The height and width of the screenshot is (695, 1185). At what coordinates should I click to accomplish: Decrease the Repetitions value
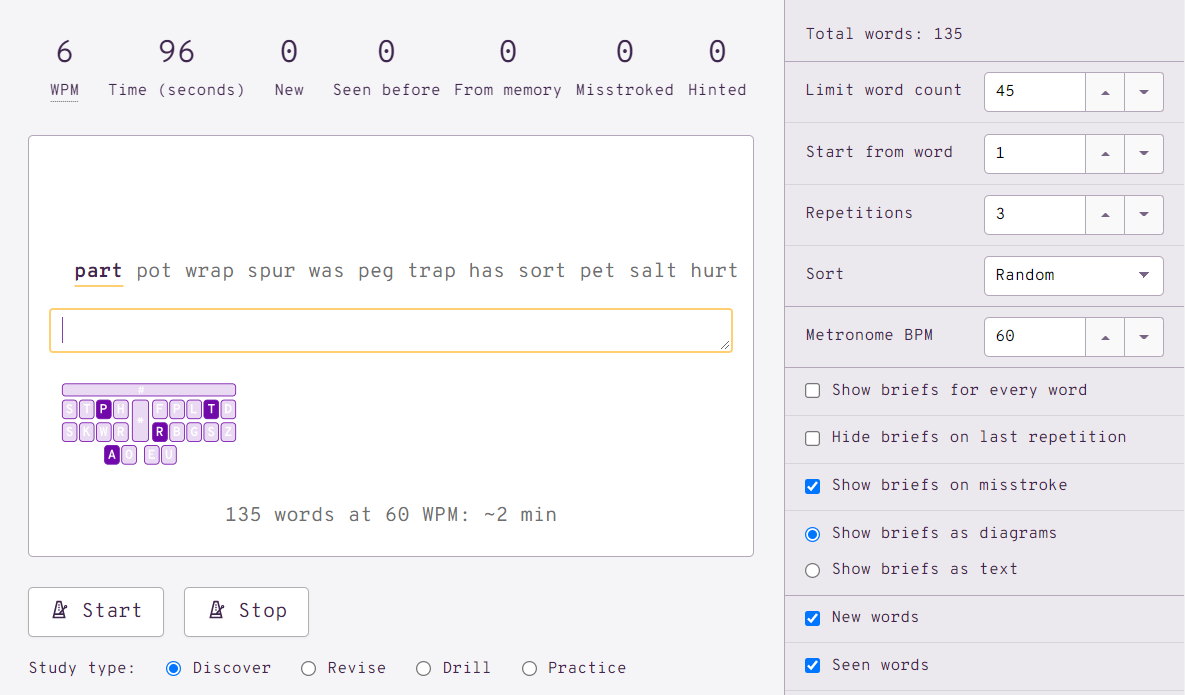[1144, 214]
